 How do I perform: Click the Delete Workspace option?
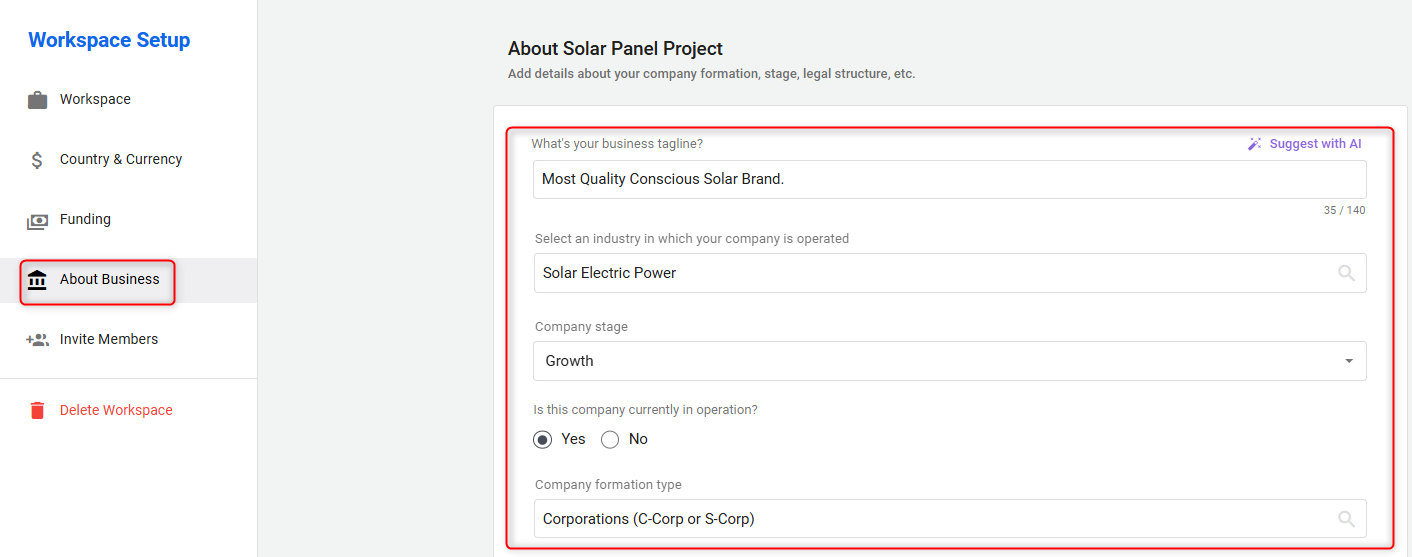click(116, 410)
